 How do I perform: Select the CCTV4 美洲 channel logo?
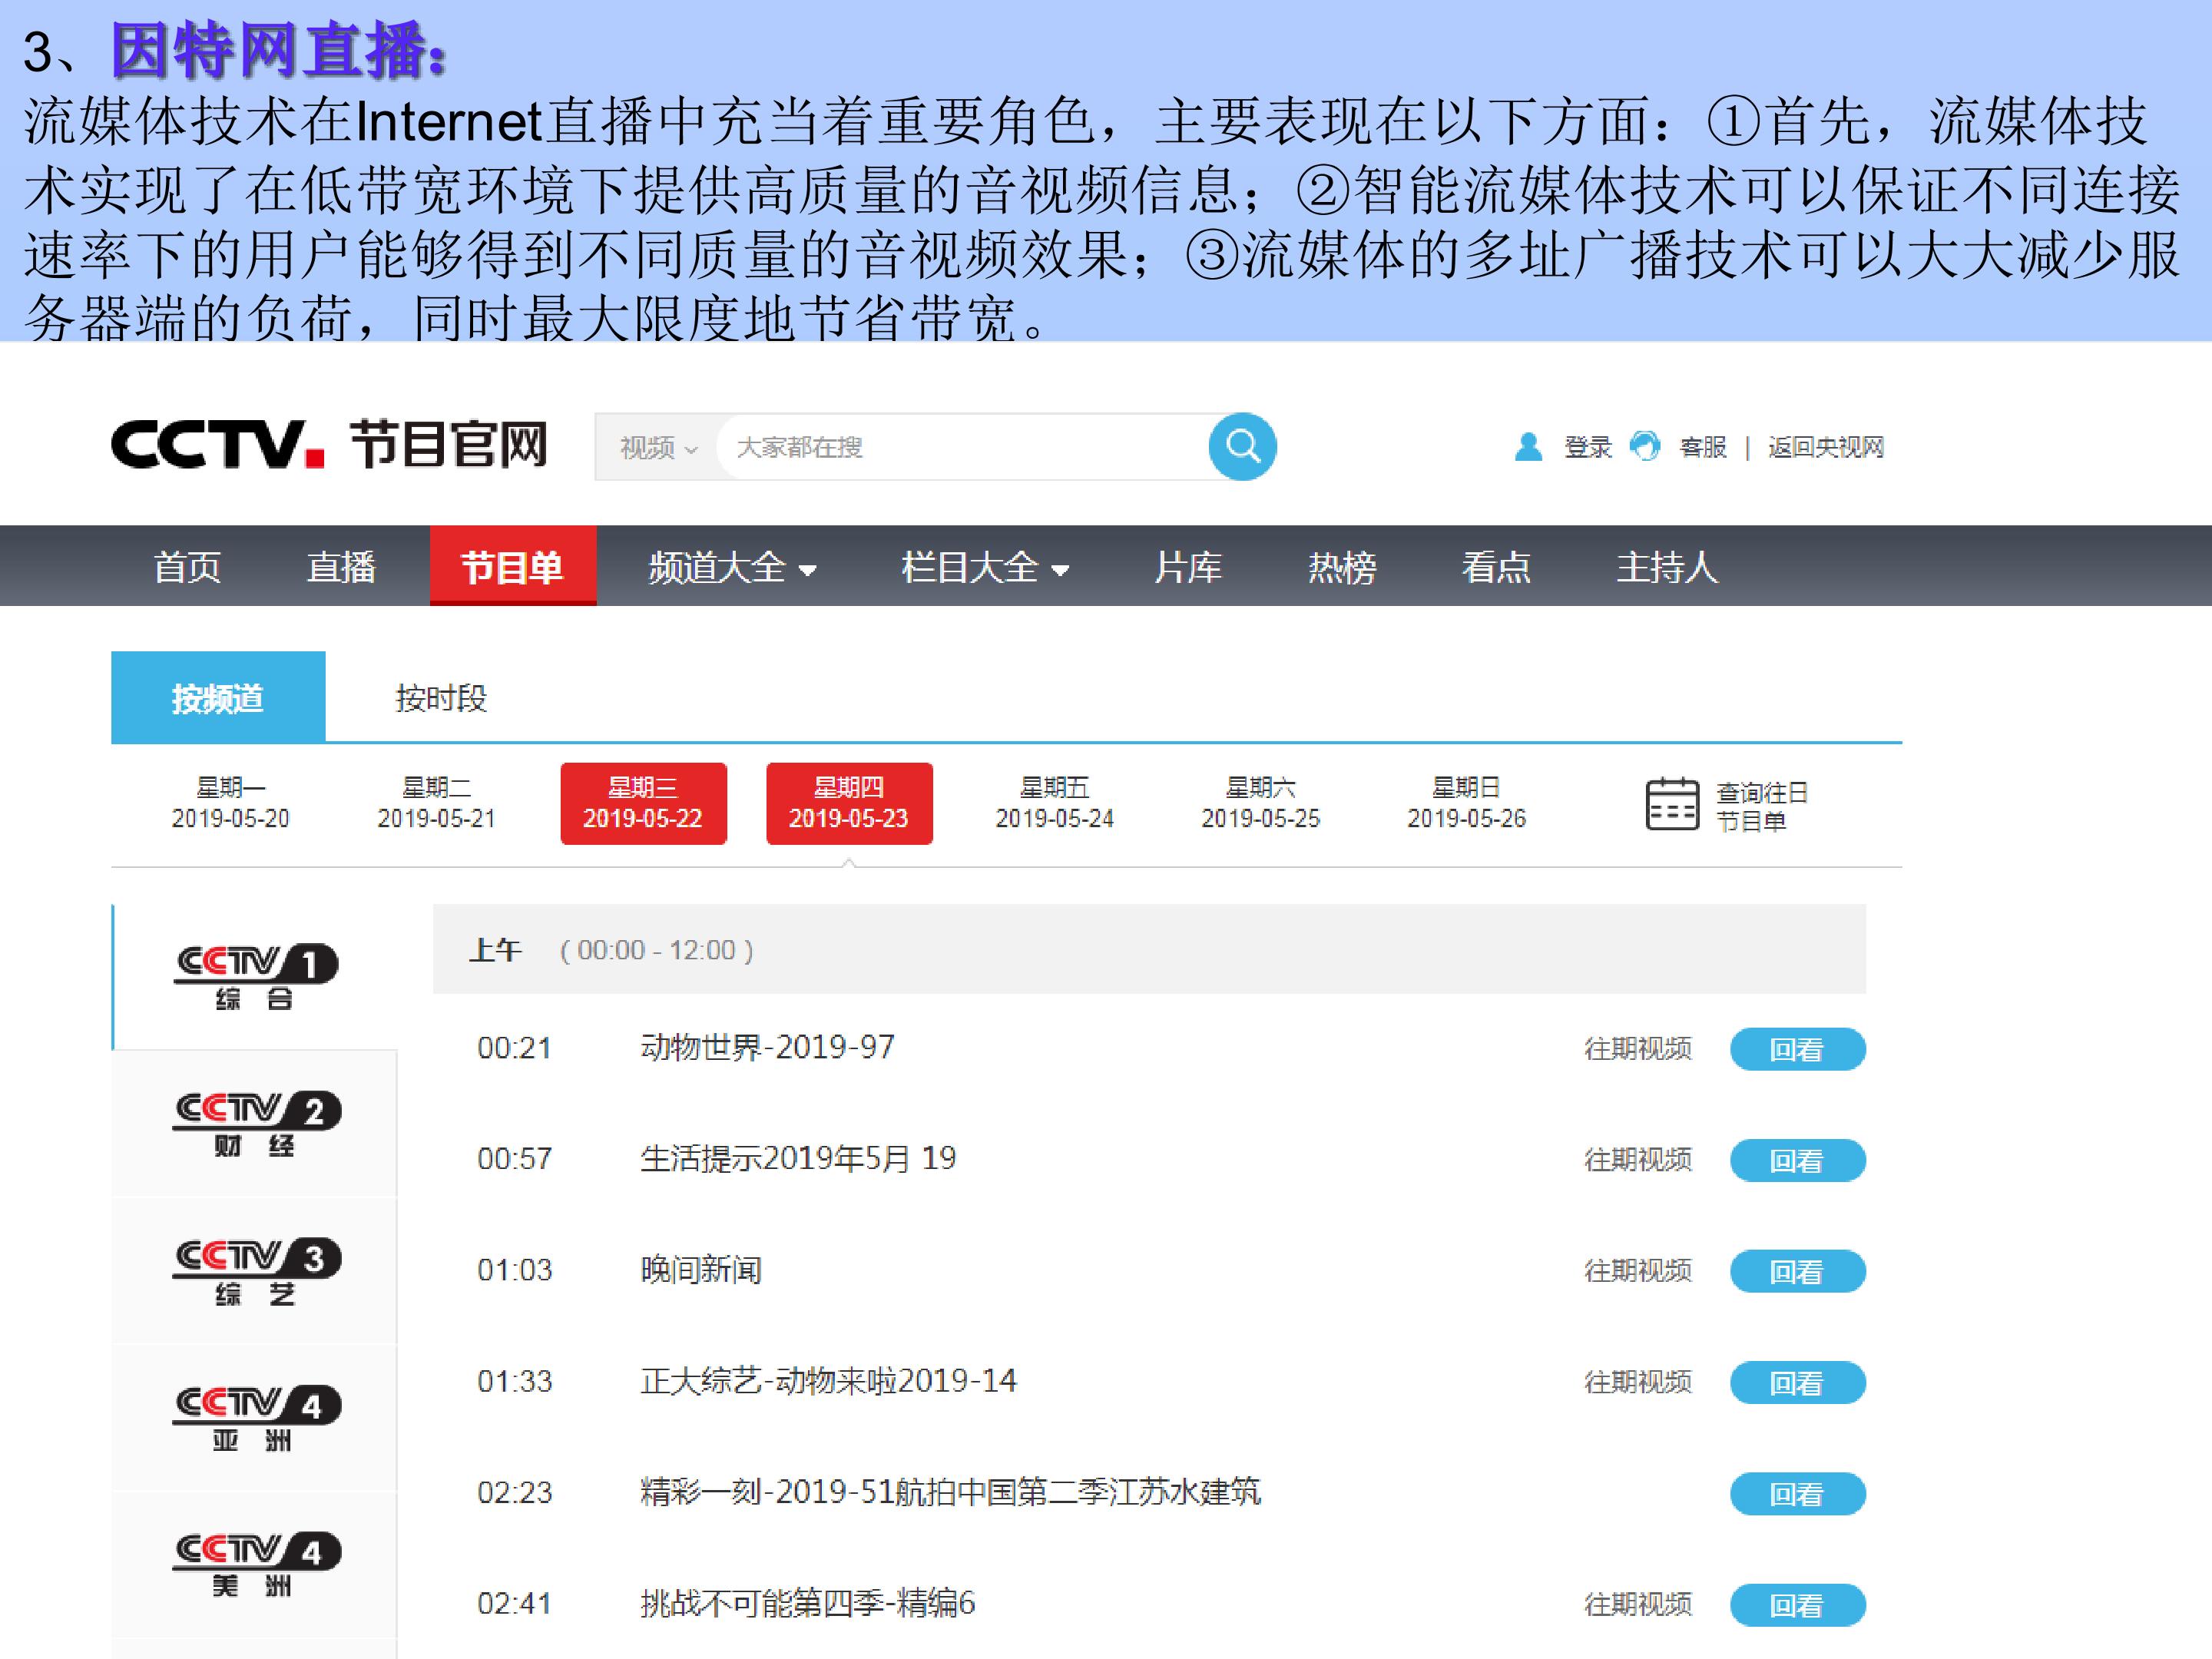tap(257, 1564)
